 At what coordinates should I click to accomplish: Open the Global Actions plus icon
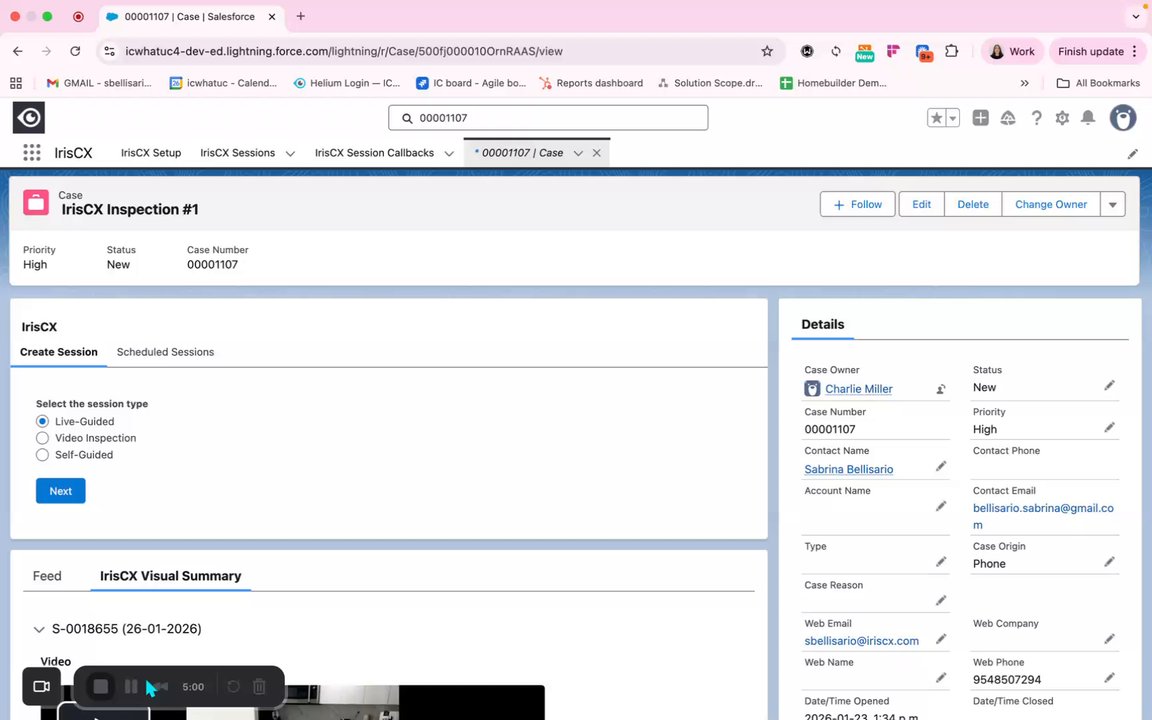pyautogui.click(x=980, y=118)
